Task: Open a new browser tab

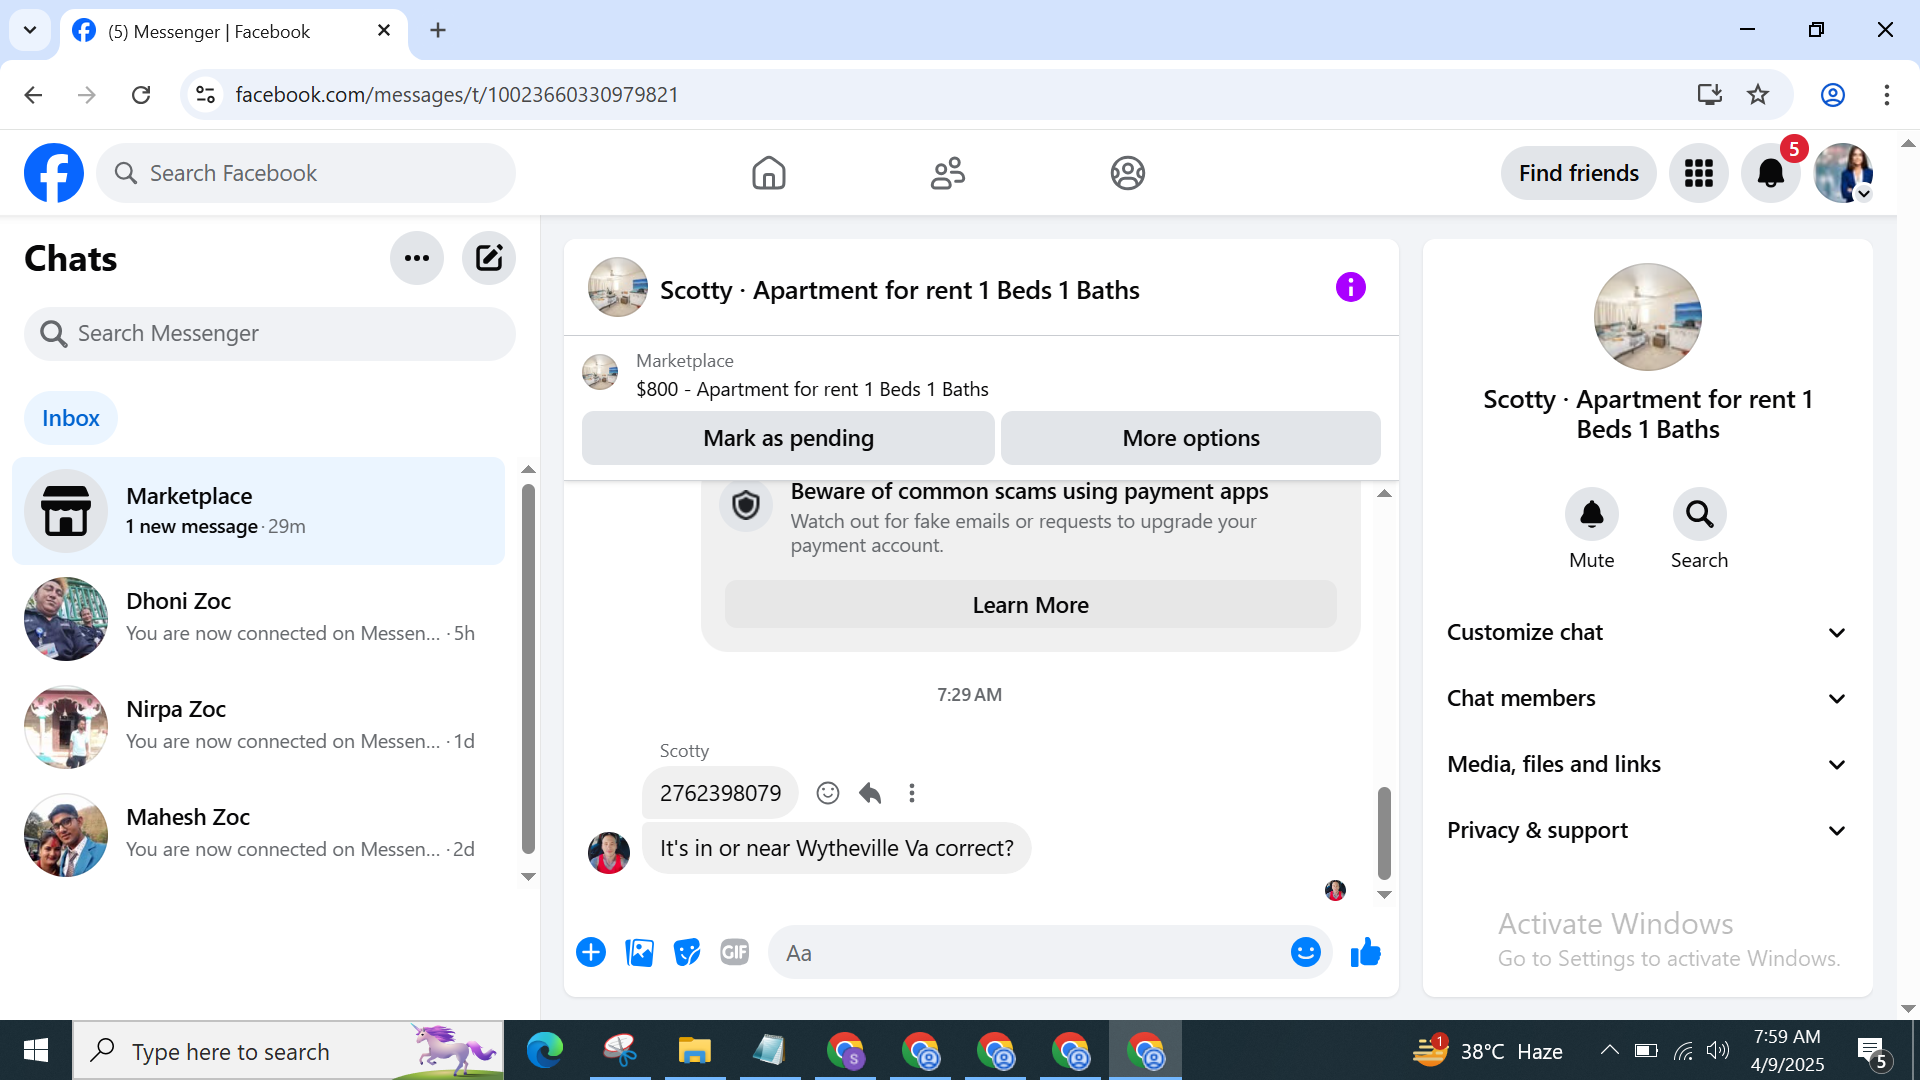Action: click(x=438, y=30)
